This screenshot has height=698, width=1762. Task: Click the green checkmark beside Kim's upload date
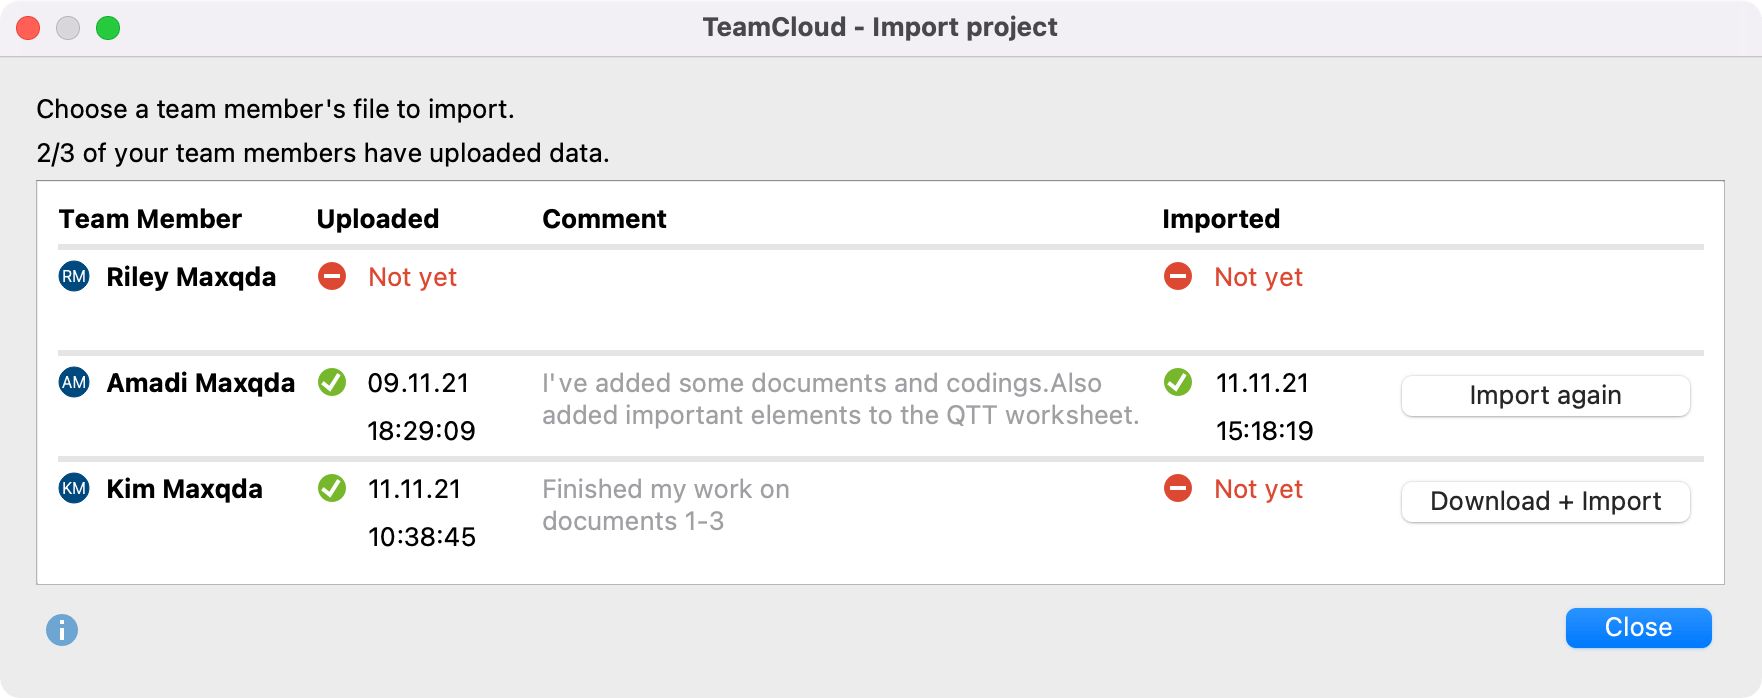click(331, 489)
